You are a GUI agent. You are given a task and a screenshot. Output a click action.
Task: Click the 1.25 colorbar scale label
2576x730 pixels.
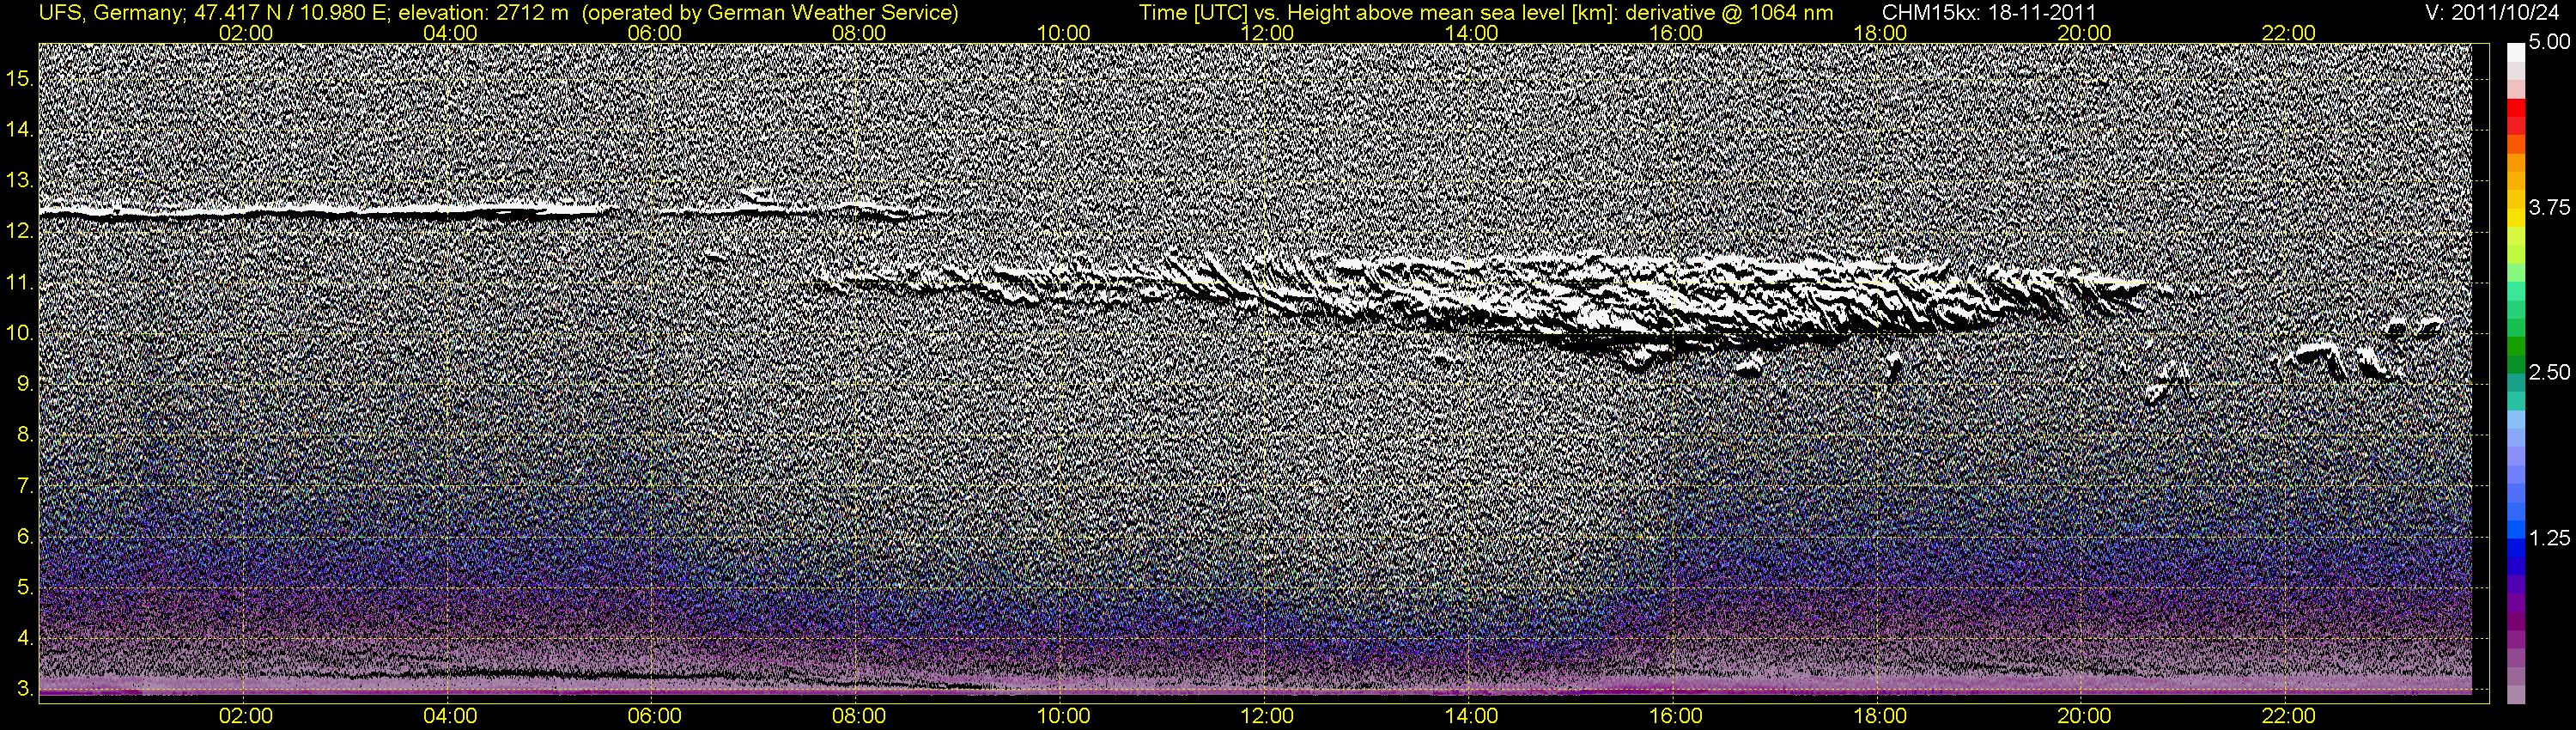click(x=2549, y=538)
